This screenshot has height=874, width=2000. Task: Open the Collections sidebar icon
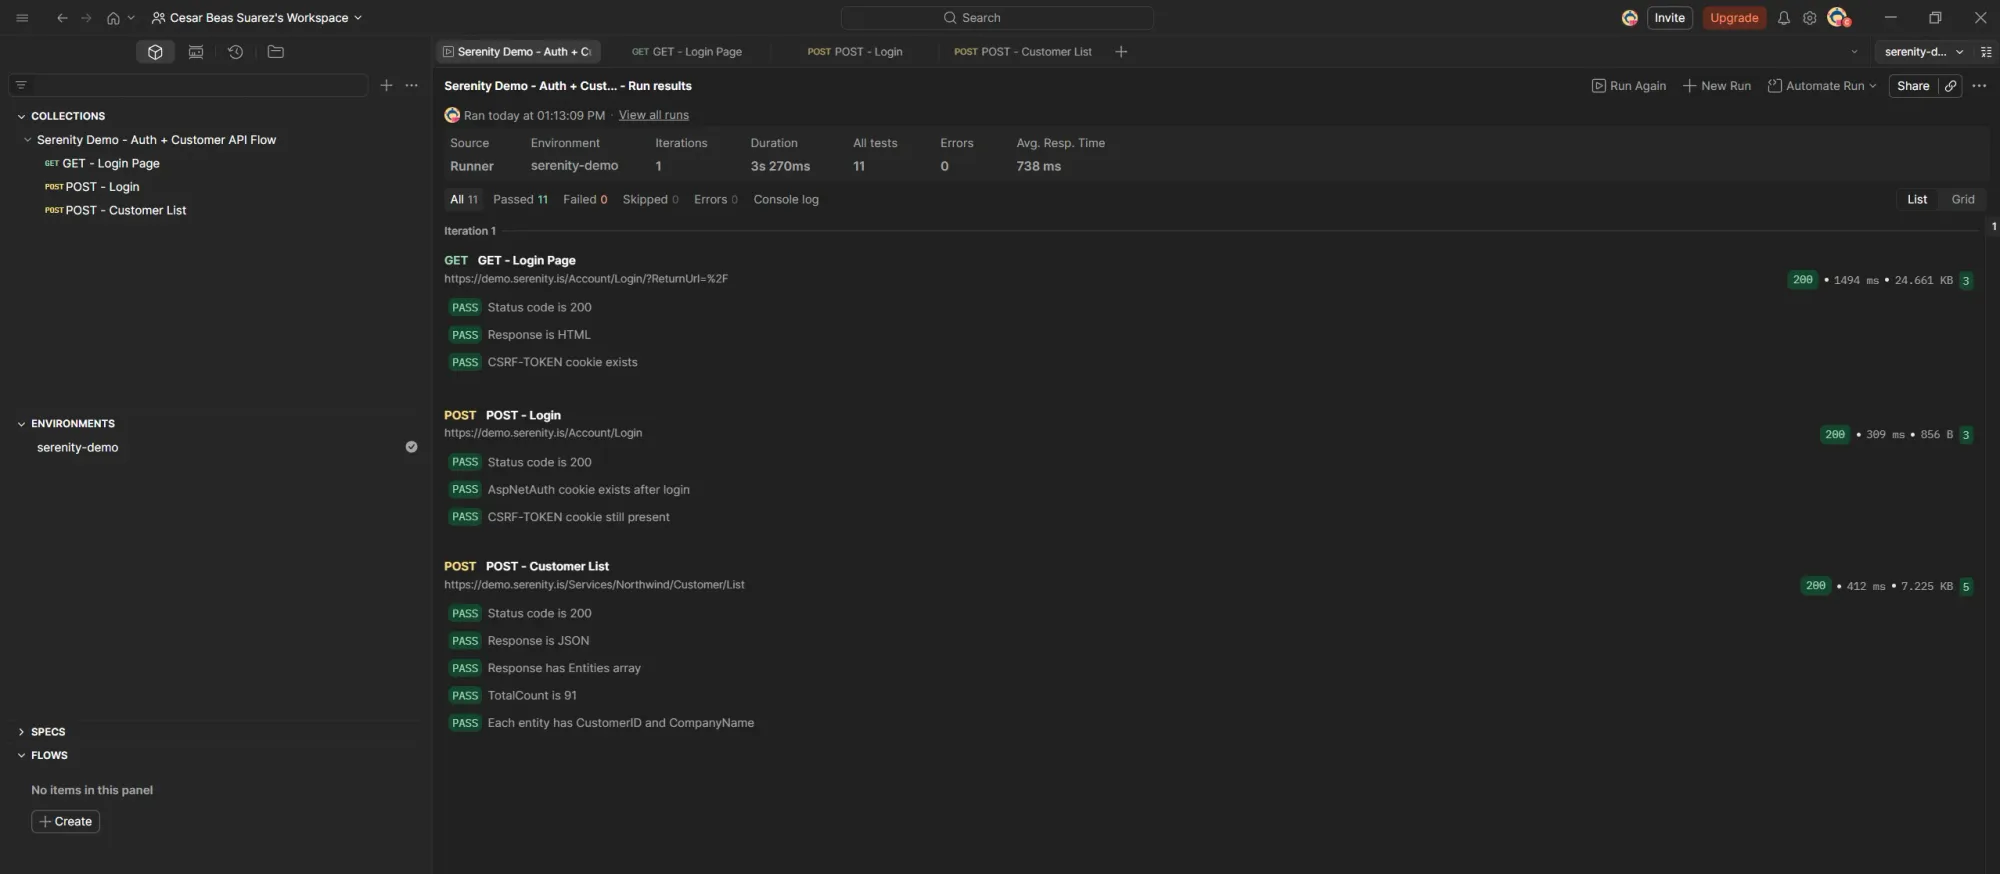155,52
